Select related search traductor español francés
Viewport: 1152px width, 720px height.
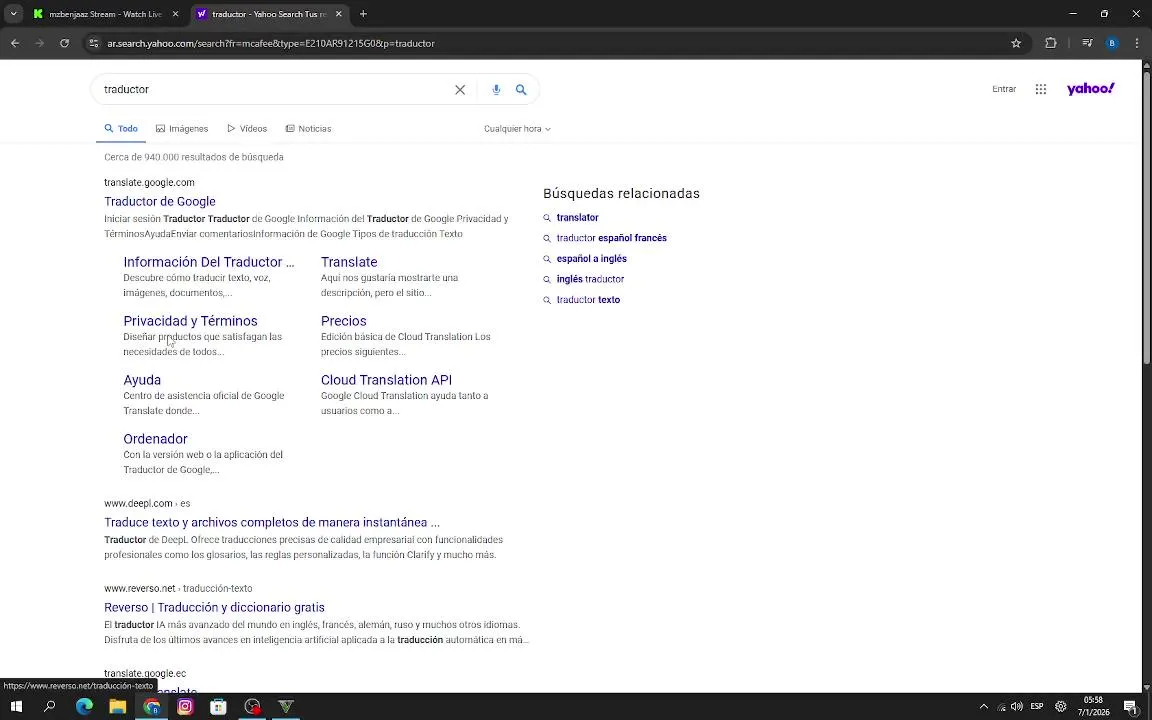611,238
